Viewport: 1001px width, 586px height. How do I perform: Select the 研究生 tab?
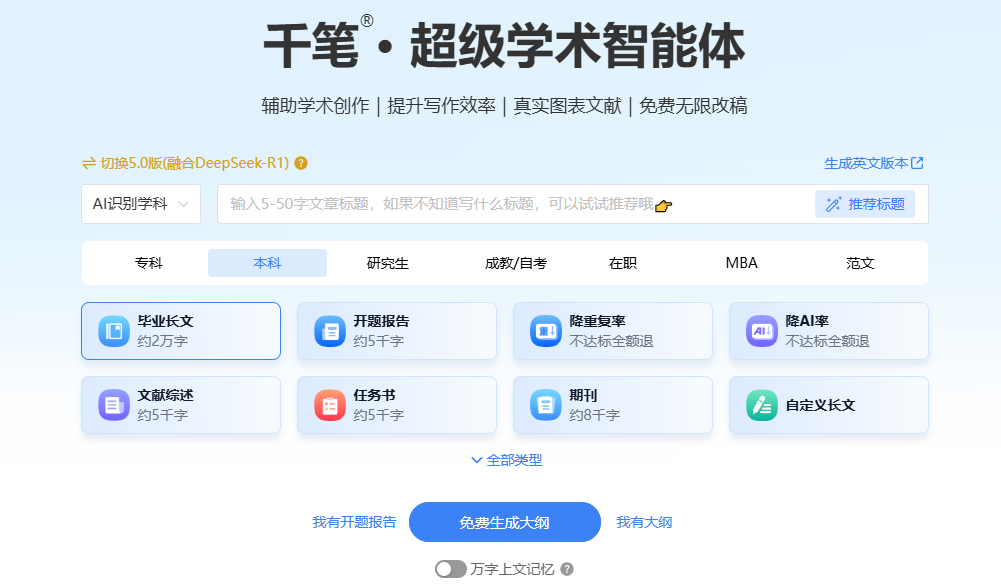coord(387,263)
